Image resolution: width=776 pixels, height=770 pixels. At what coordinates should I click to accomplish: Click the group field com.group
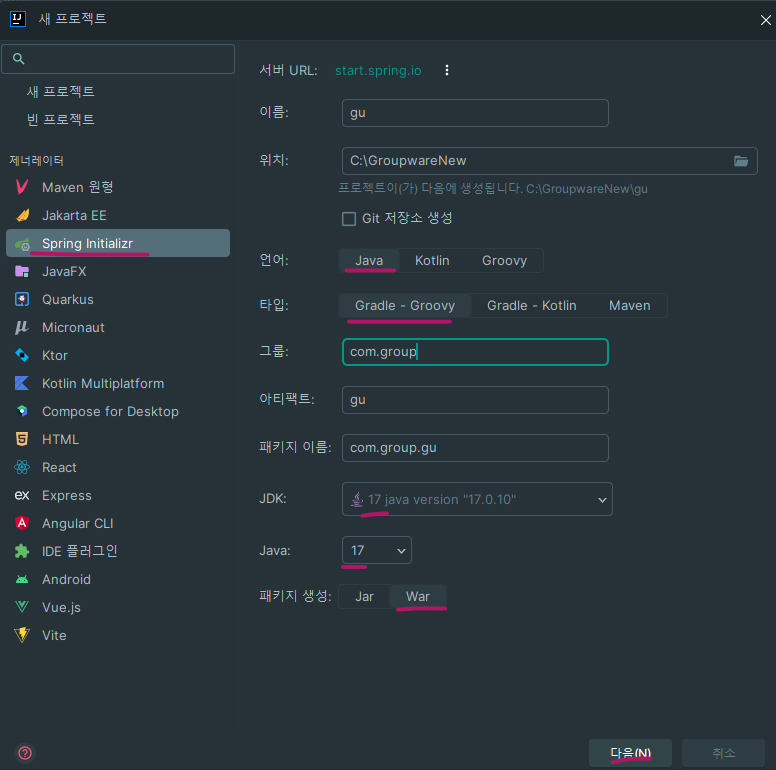point(475,352)
